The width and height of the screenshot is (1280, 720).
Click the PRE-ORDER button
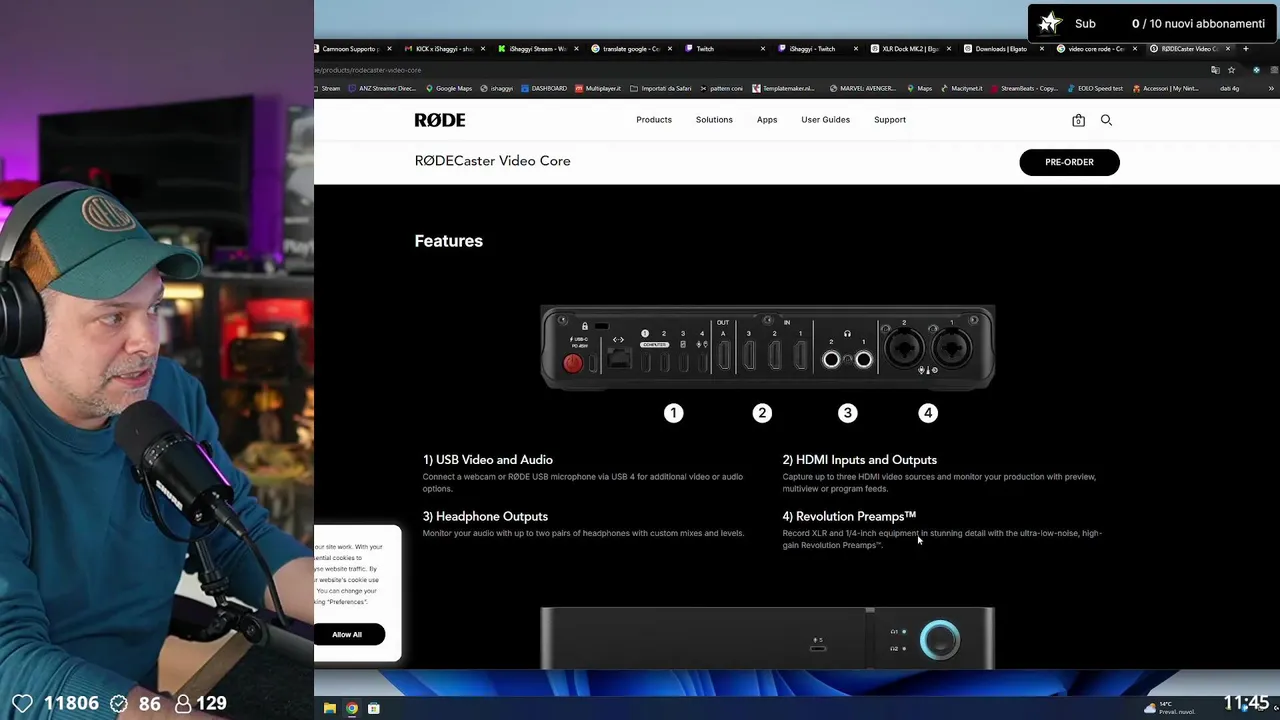[1069, 162]
